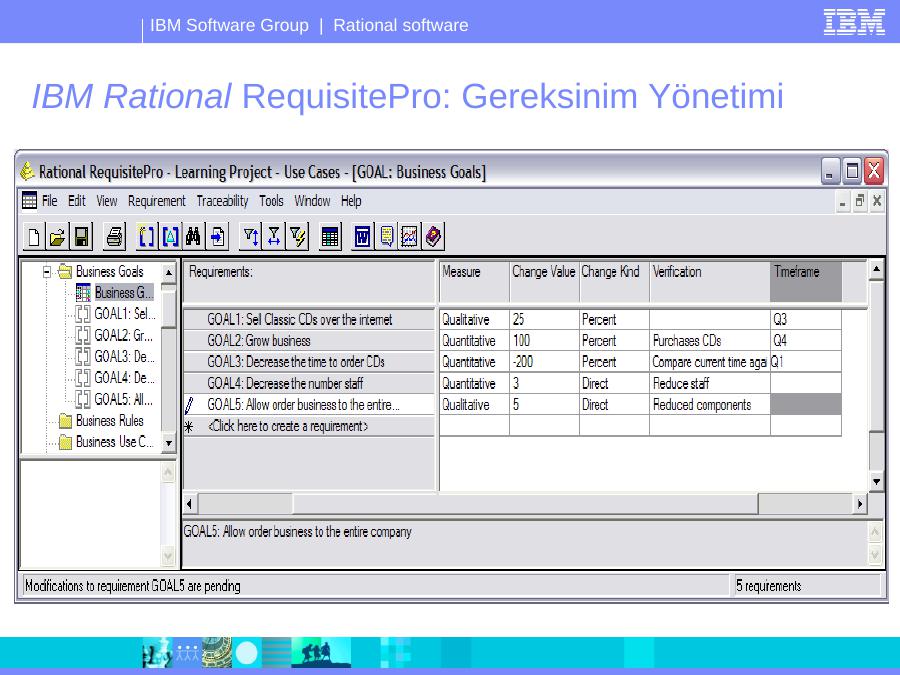Click the grid vertical scroll-up arrow

coord(876,269)
